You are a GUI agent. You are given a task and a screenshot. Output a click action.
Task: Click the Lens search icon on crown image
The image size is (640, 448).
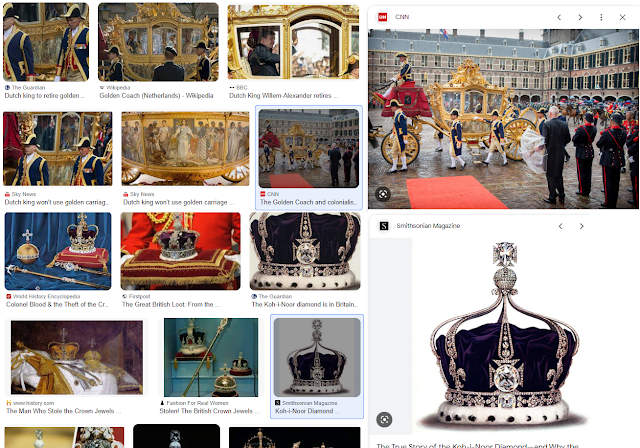(x=384, y=419)
